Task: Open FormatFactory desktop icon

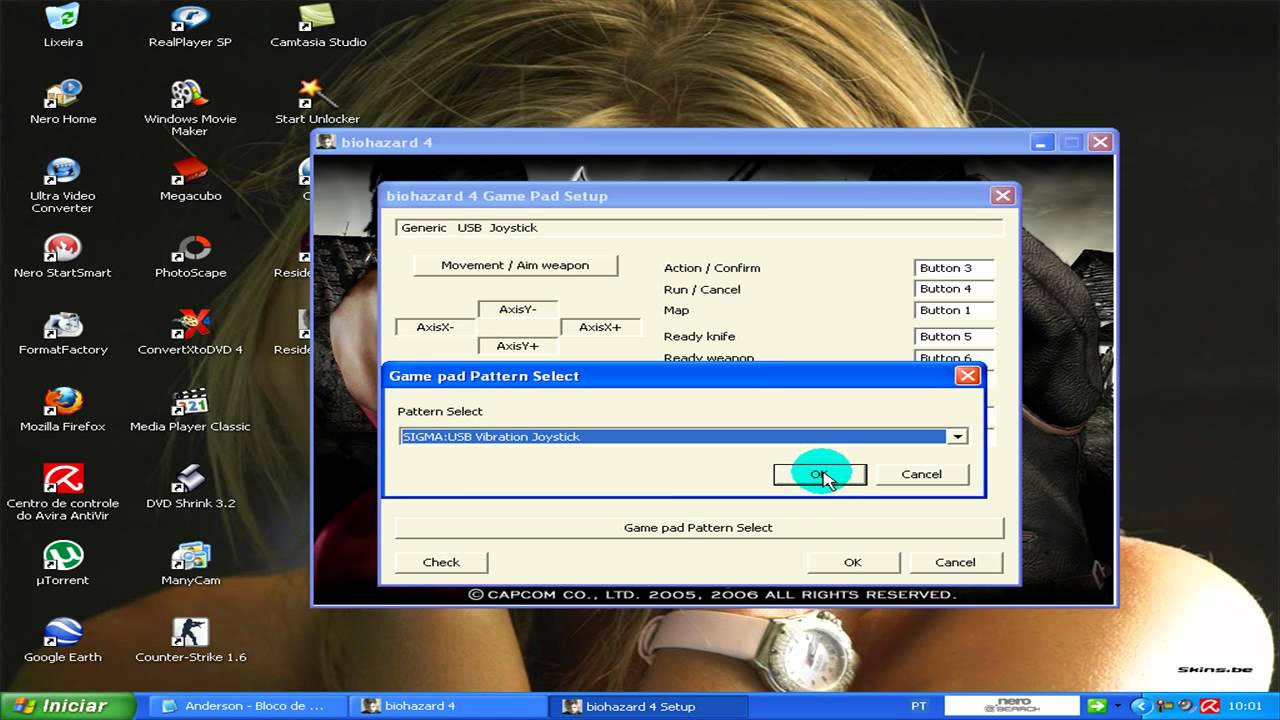Action: [x=63, y=334]
